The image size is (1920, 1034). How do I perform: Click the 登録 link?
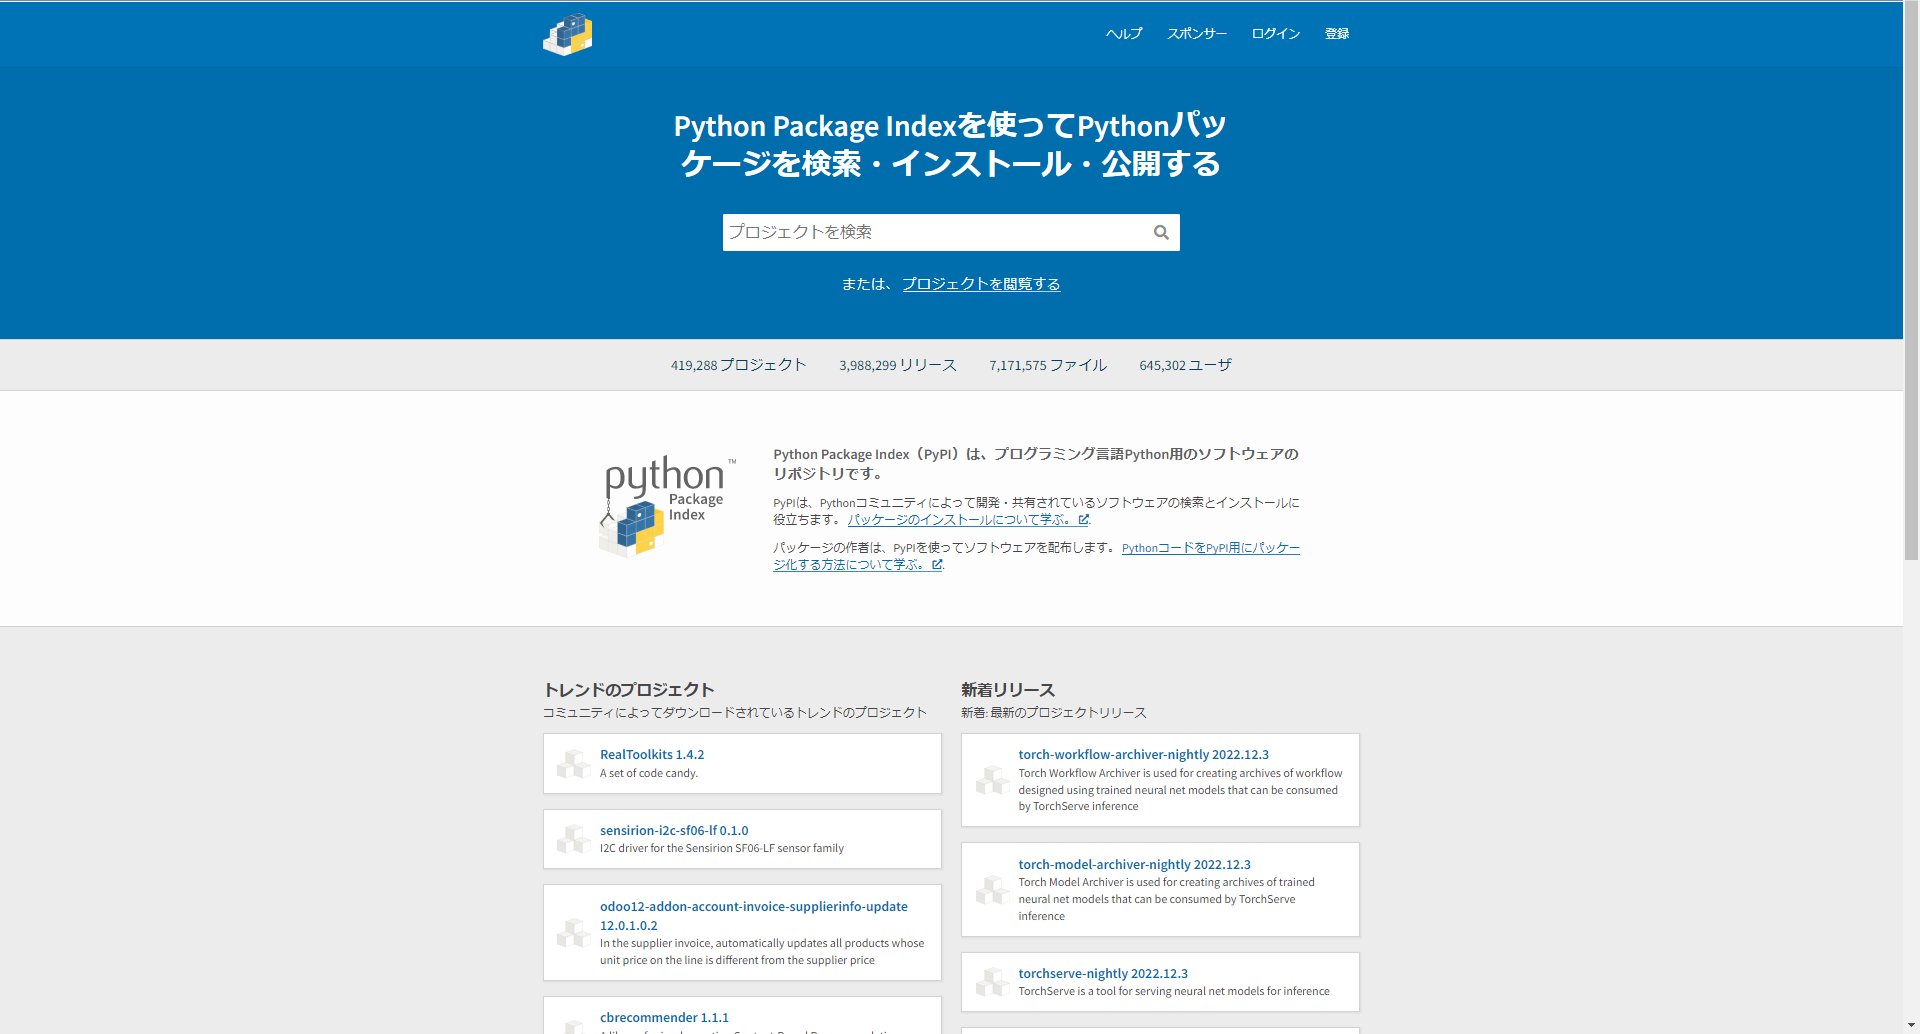pos(1336,33)
